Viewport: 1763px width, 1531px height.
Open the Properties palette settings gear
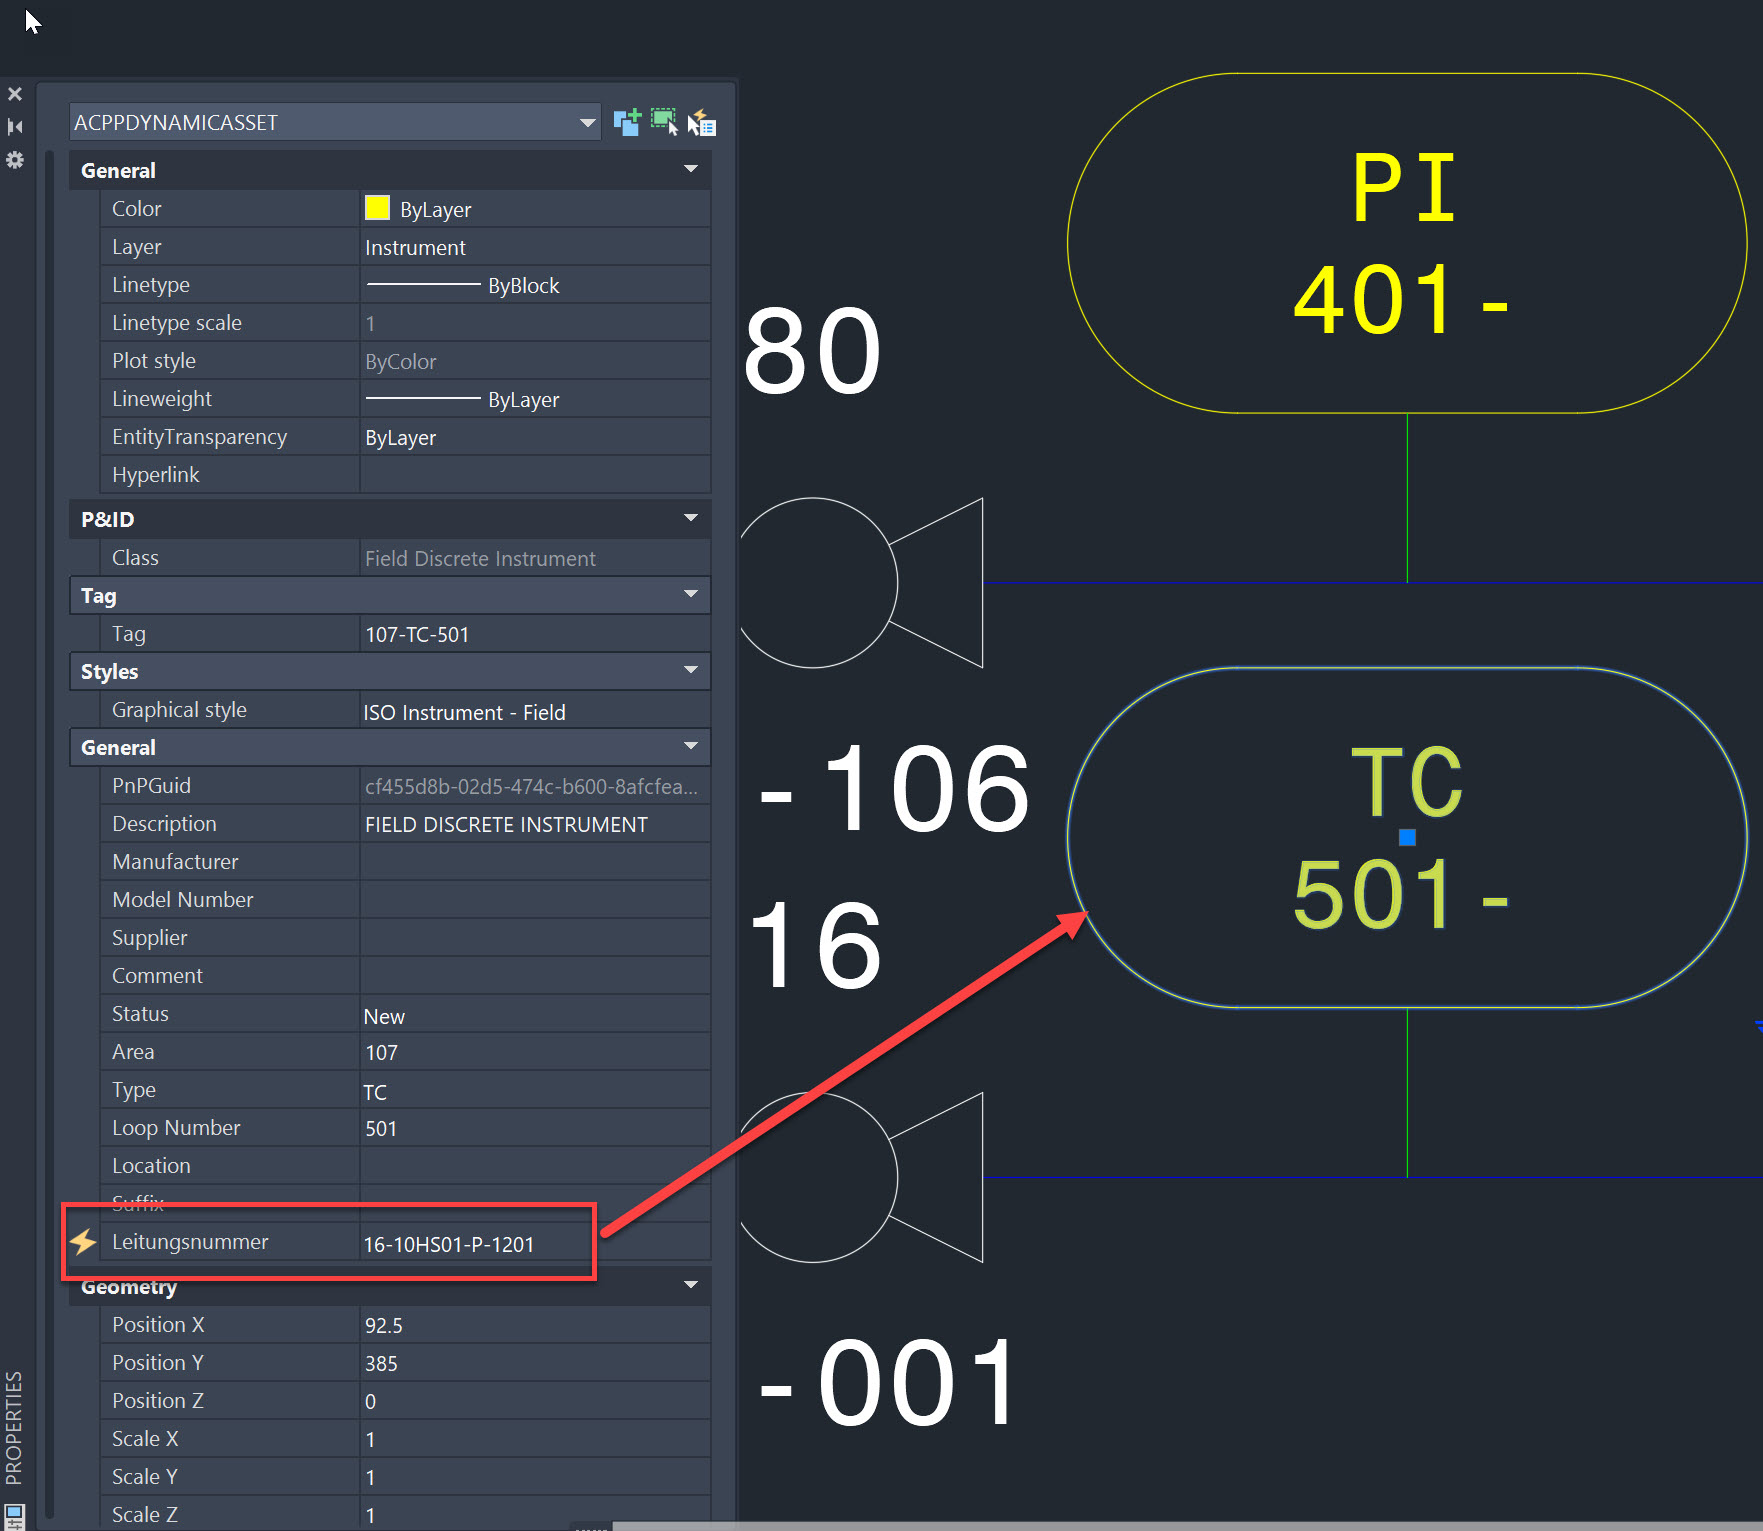click(15, 160)
